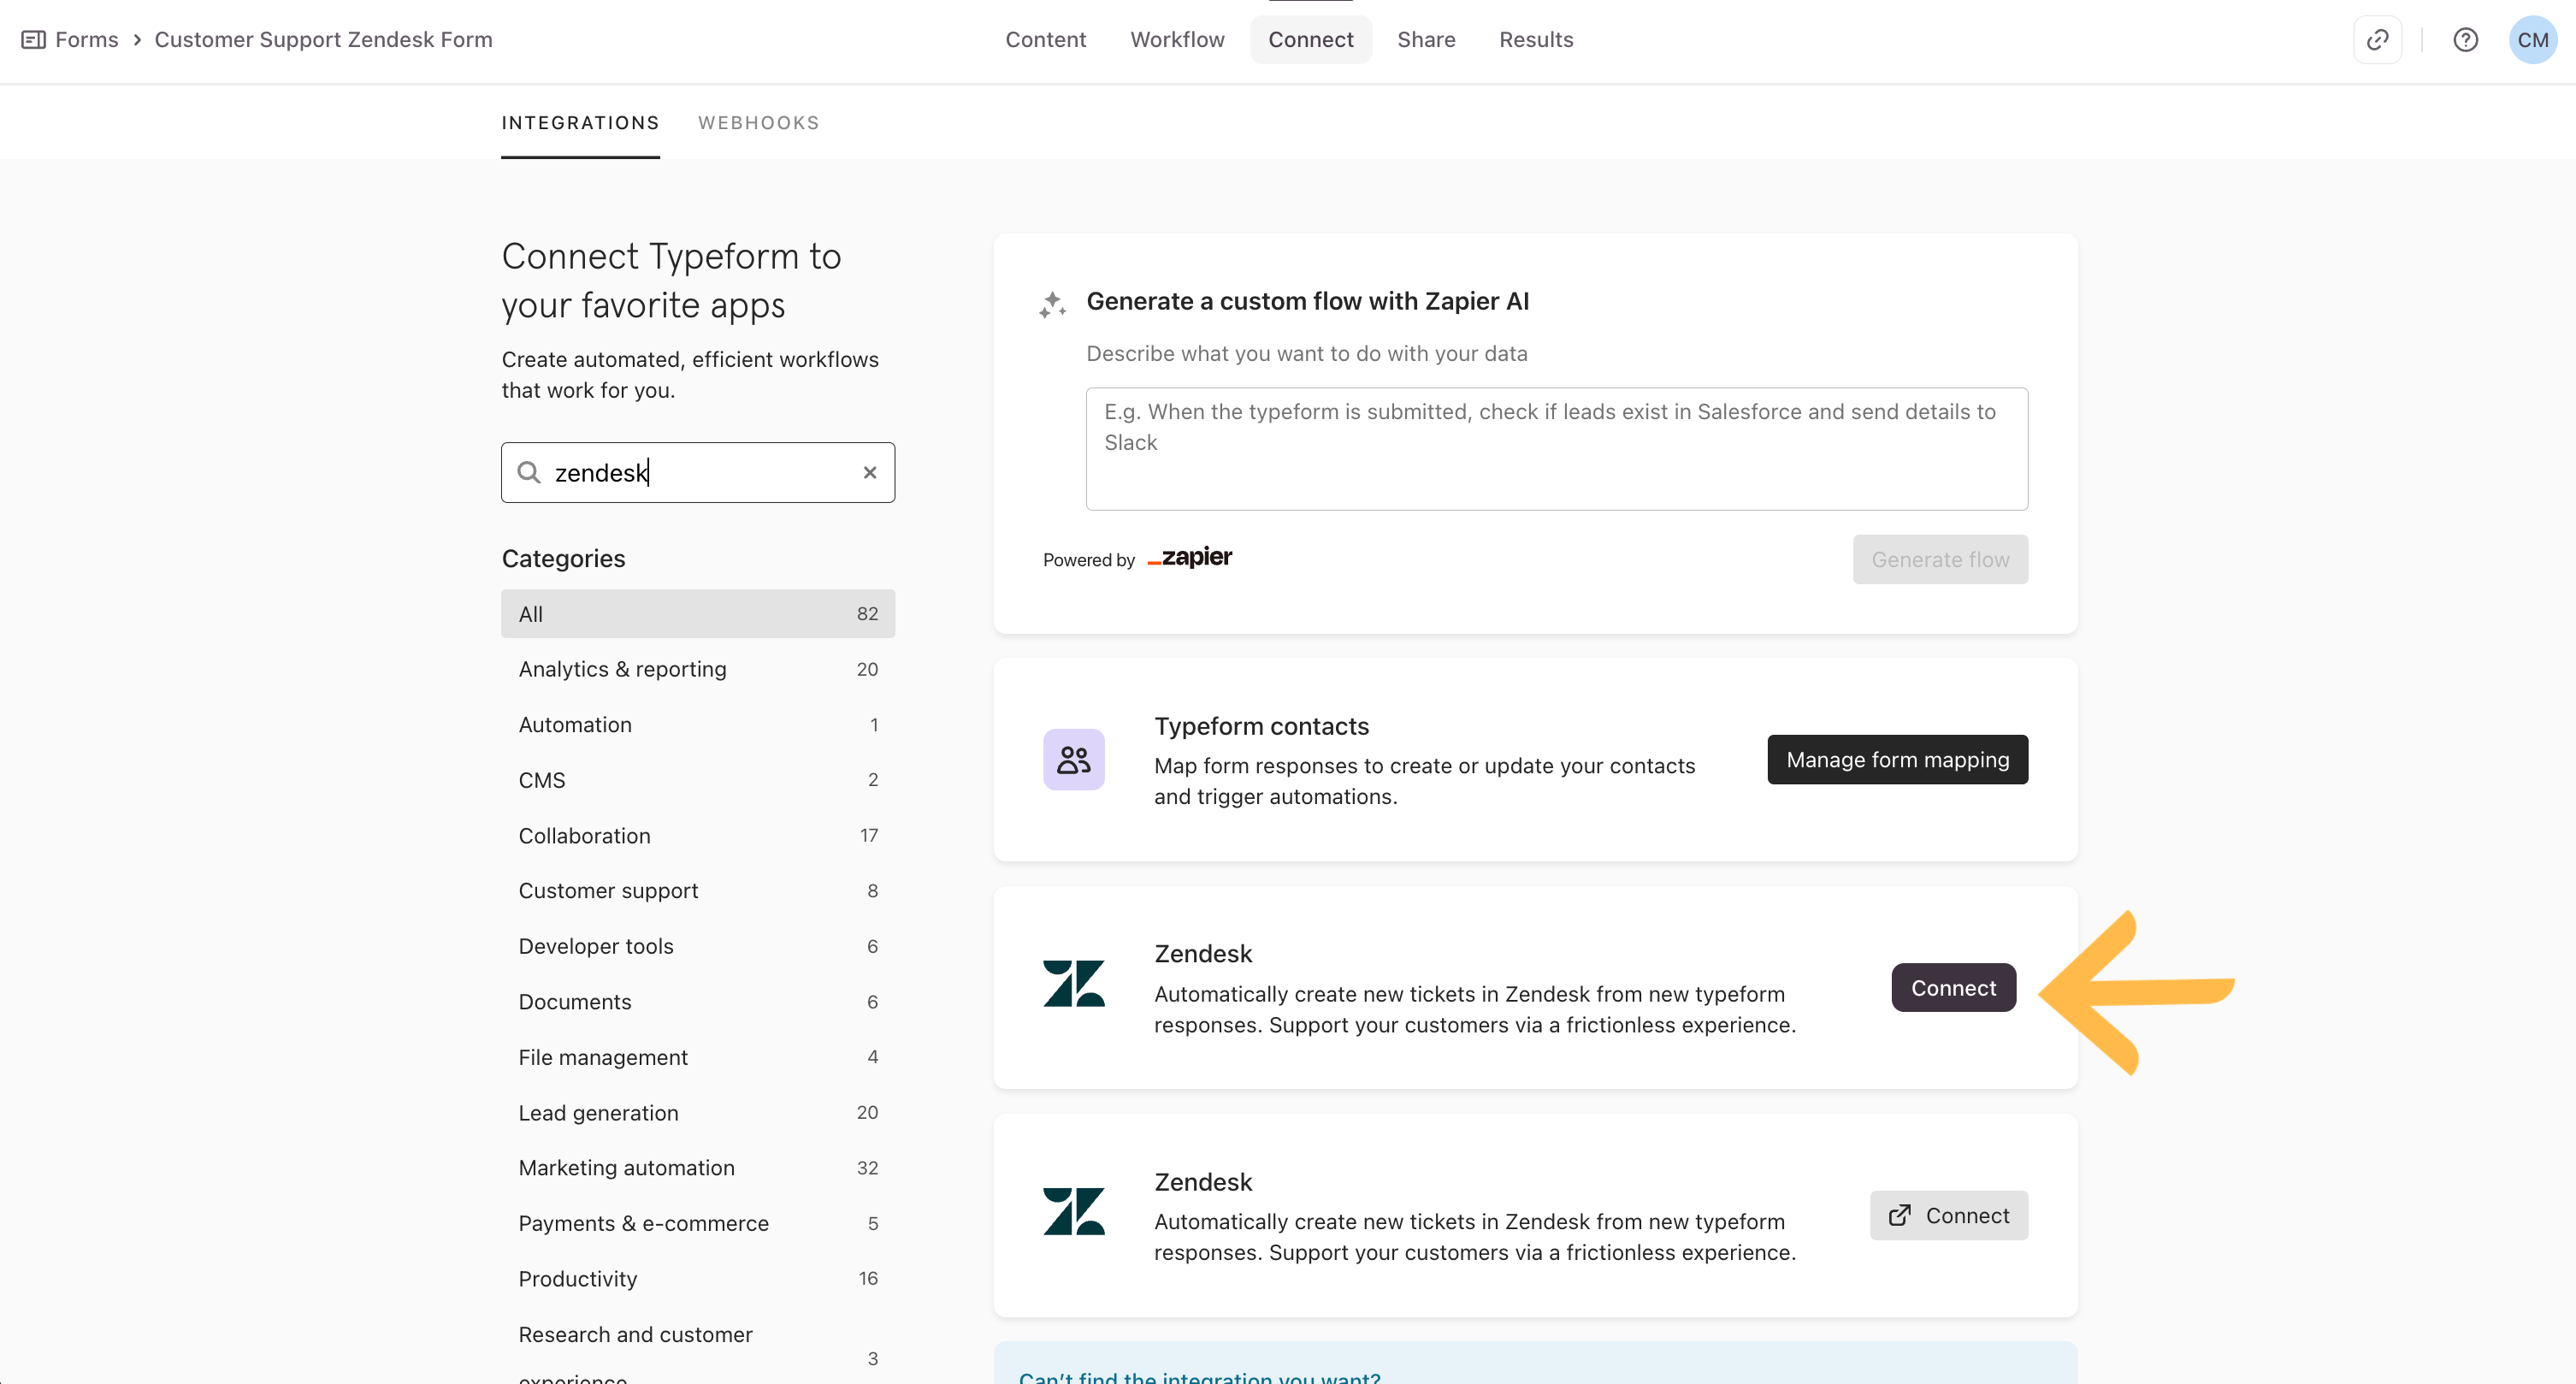Click the second Zendesk logo icon
The width and height of the screenshot is (2576, 1384).
(1073, 1212)
